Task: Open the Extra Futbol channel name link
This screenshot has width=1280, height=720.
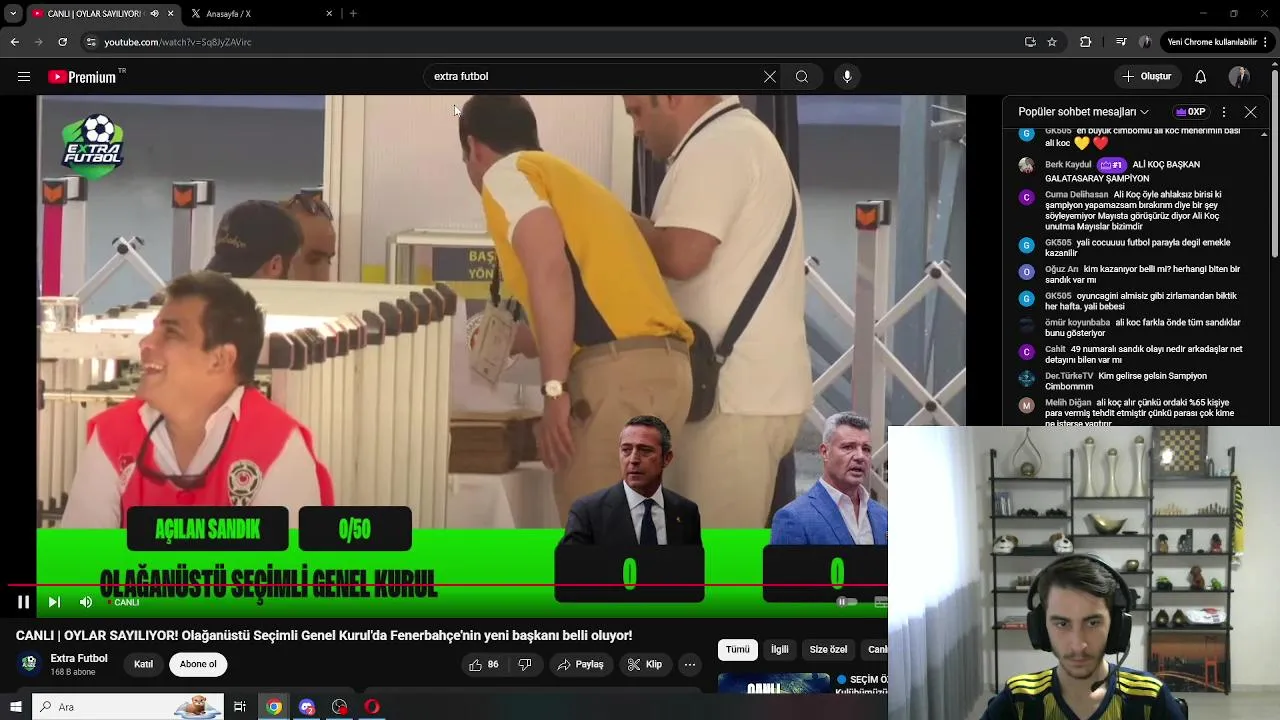Action: [x=79, y=658]
